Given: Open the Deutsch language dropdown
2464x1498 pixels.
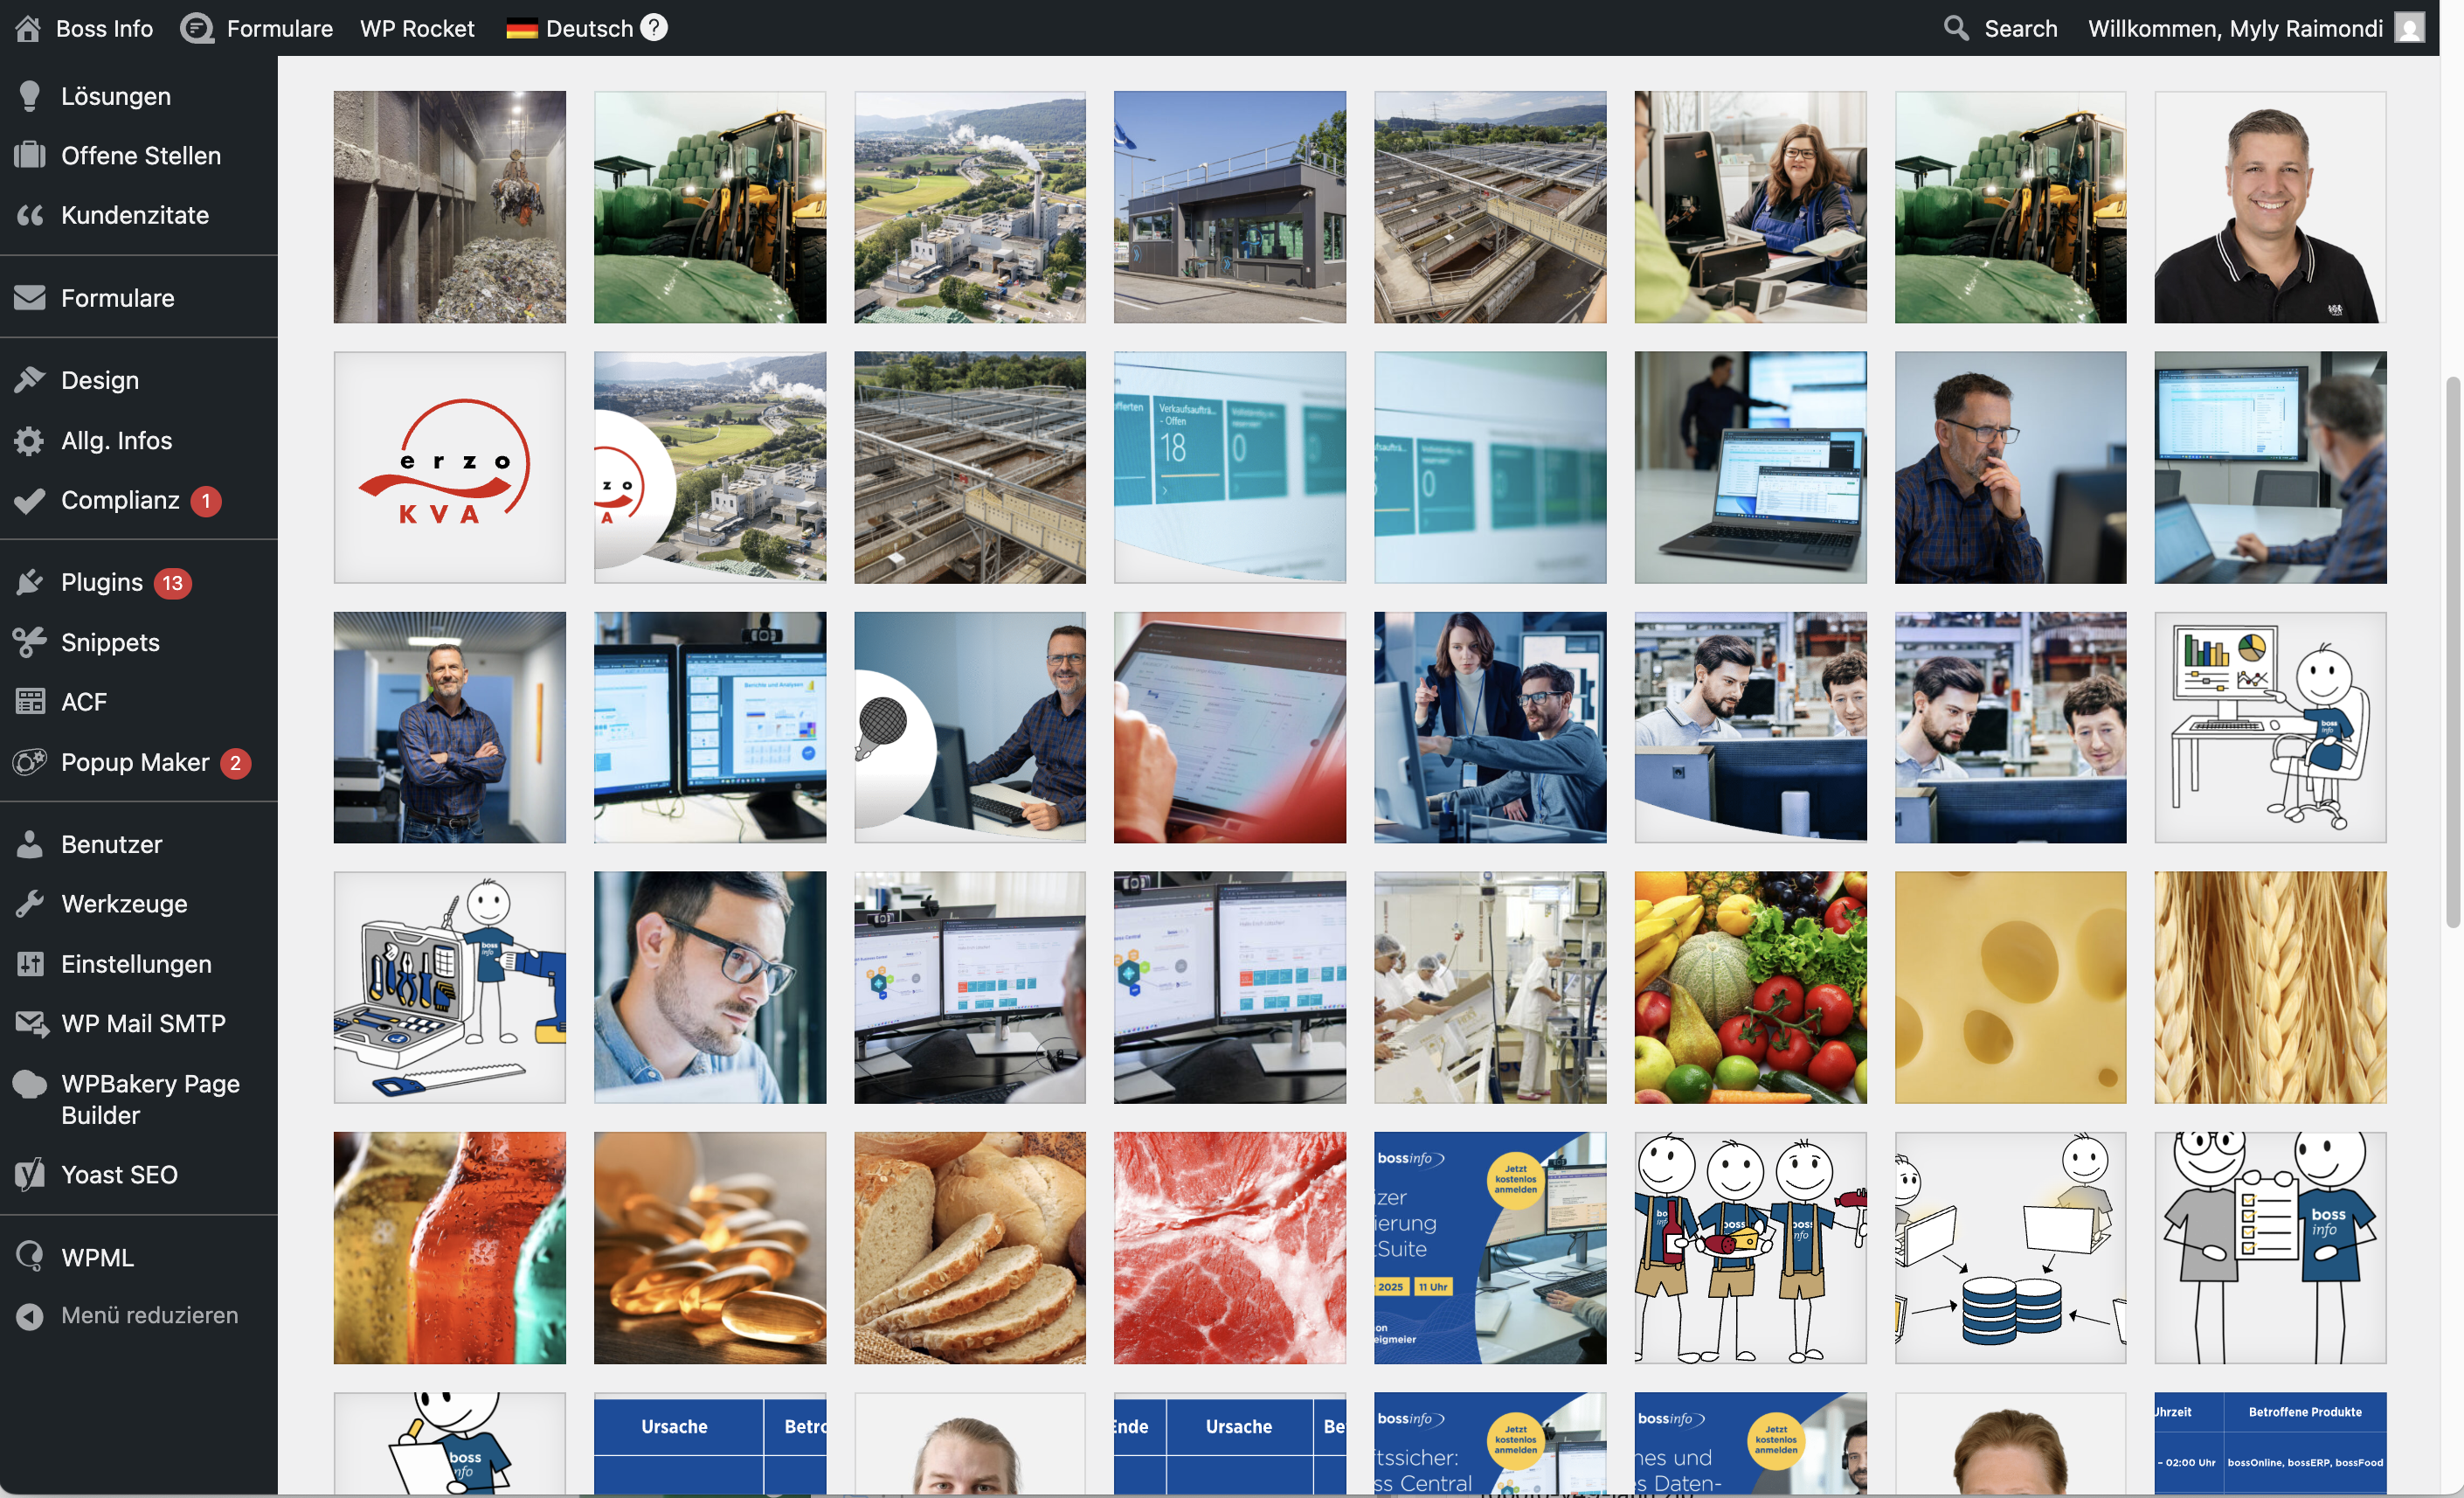Looking at the screenshot, I should point(588,28).
